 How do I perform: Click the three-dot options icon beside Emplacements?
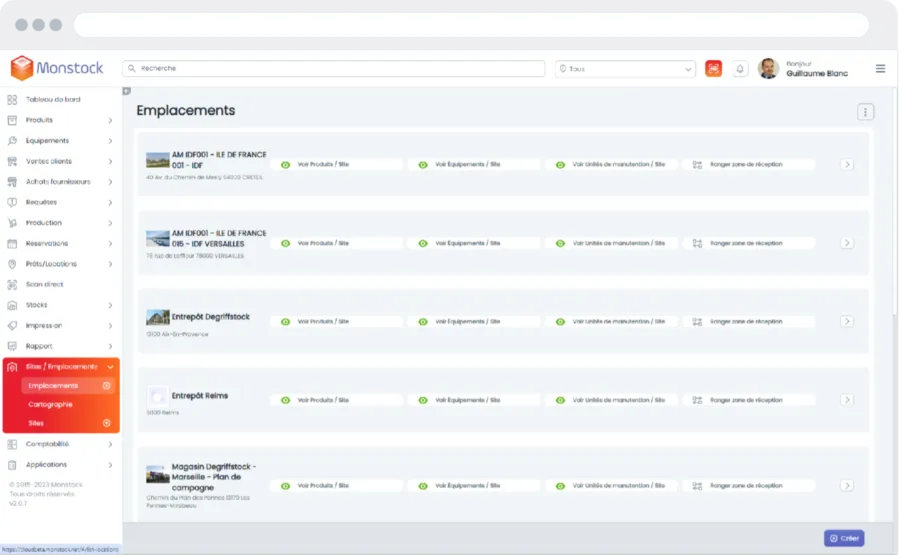click(866, 112)
